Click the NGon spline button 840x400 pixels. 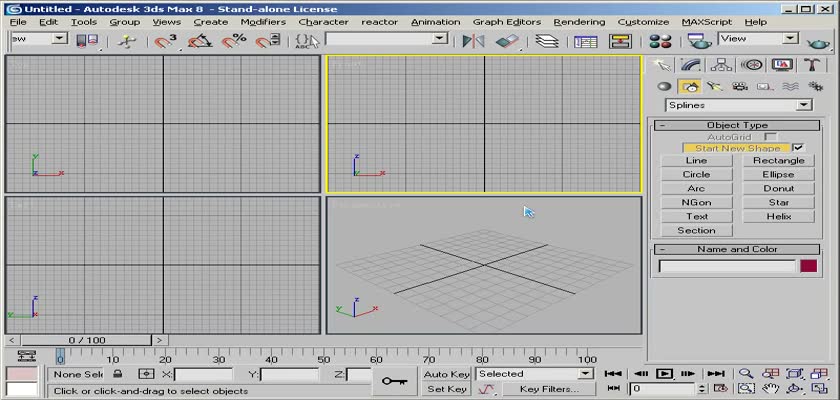point(696,202)
